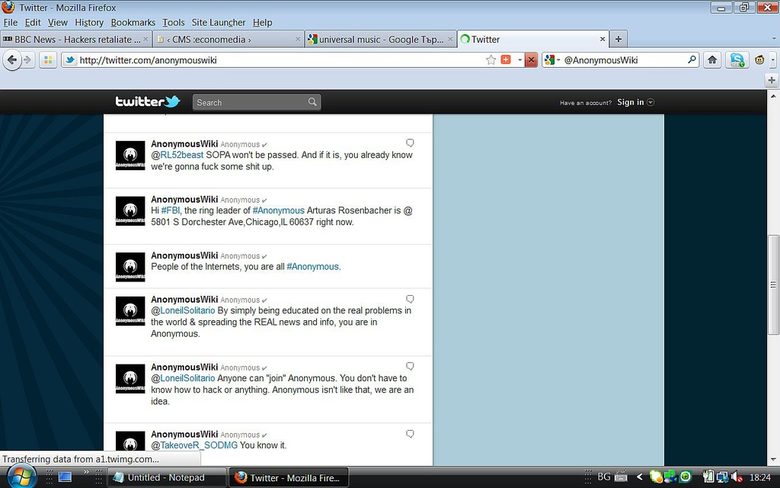The width and height of the screenshot is (780, 488).
Task: Open the Help menu
Action: click(262, 22)
